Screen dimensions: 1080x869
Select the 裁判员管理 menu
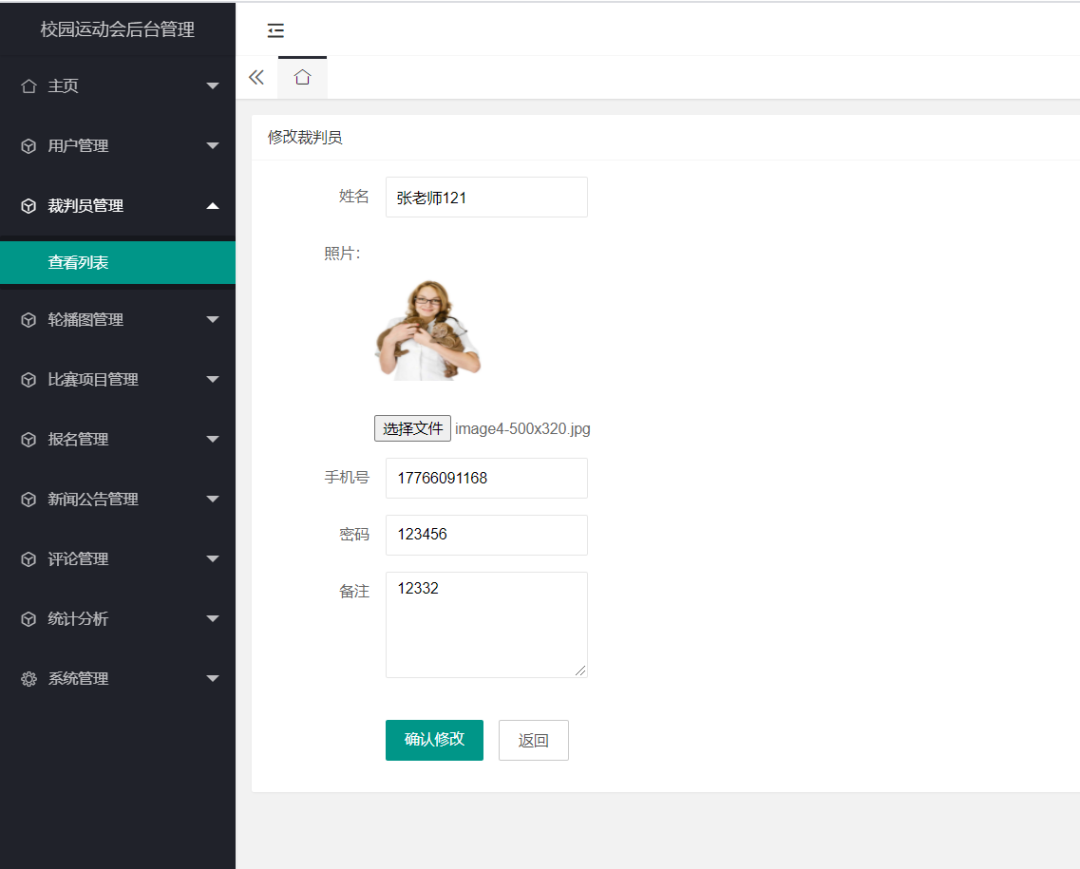coord(117,206)
